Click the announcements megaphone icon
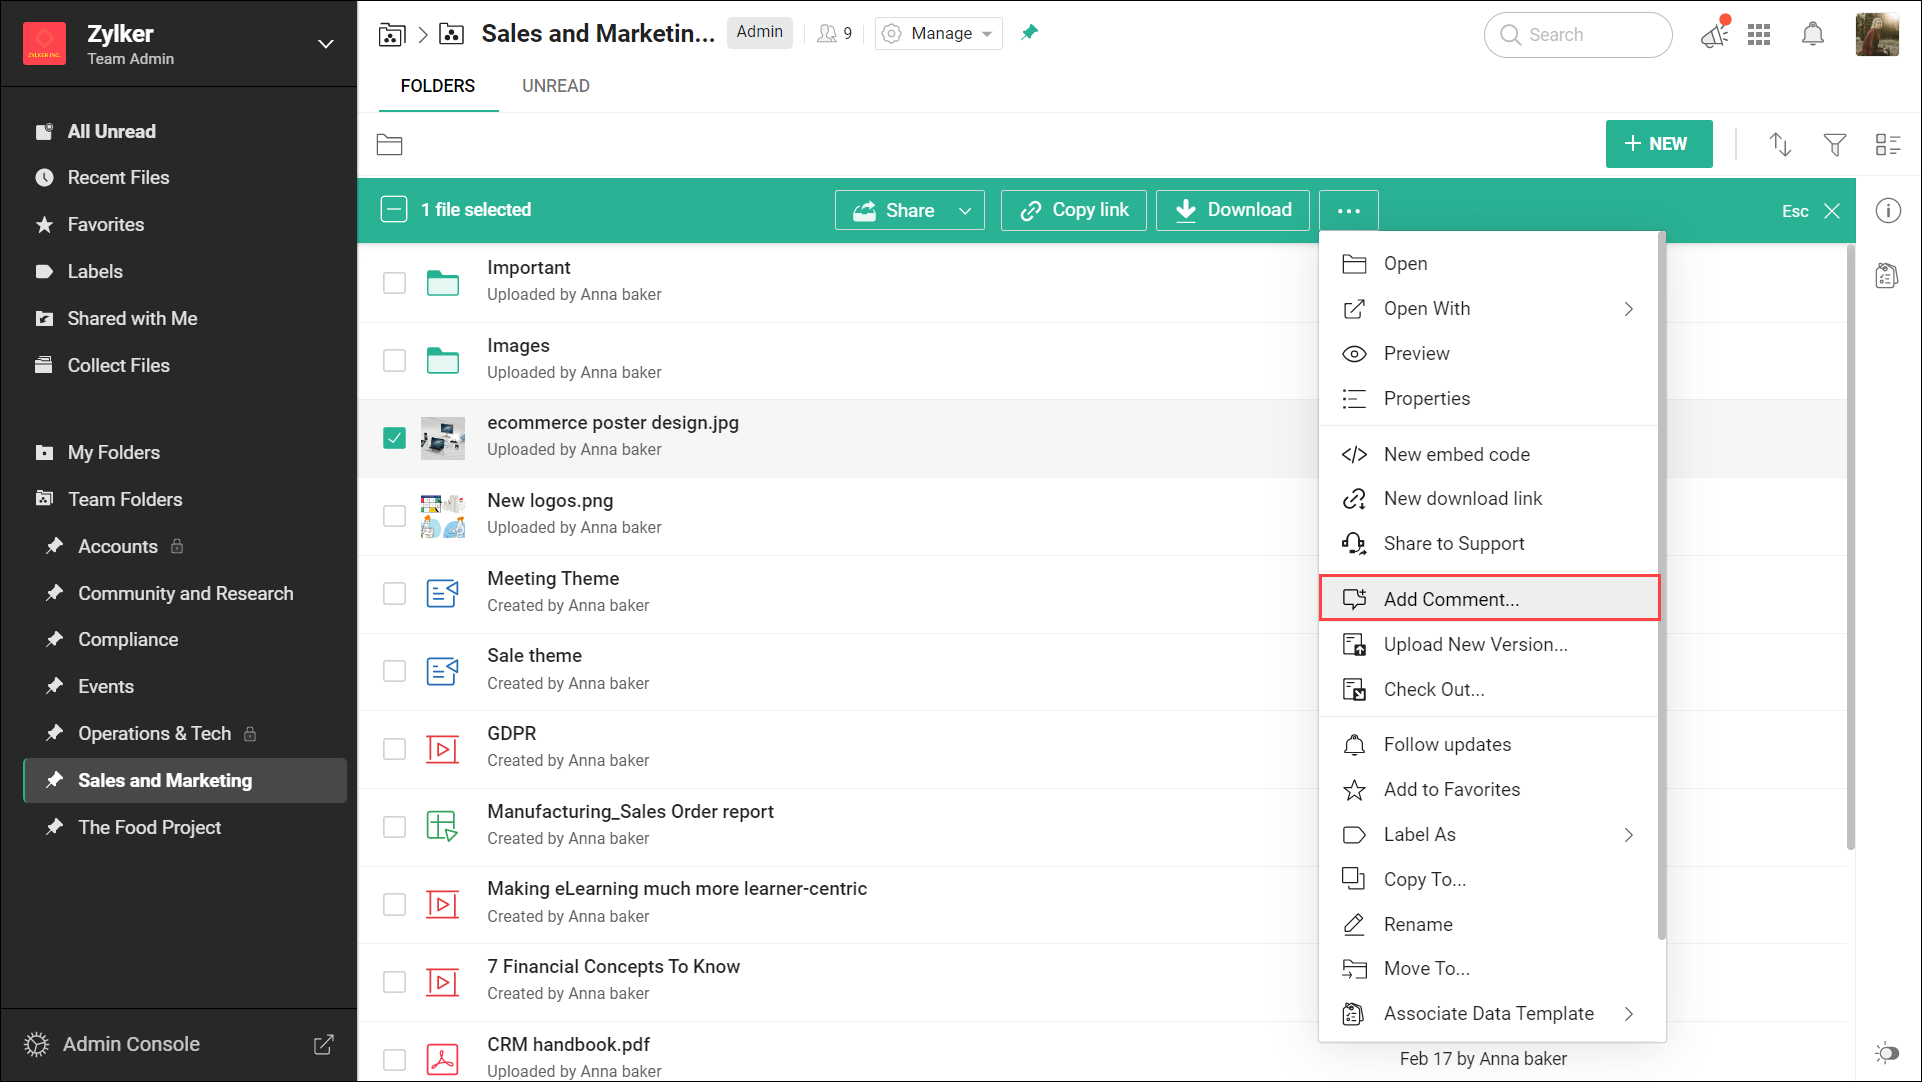The width and height of the screenshot is (1922, 1082). click(1714, 35)
